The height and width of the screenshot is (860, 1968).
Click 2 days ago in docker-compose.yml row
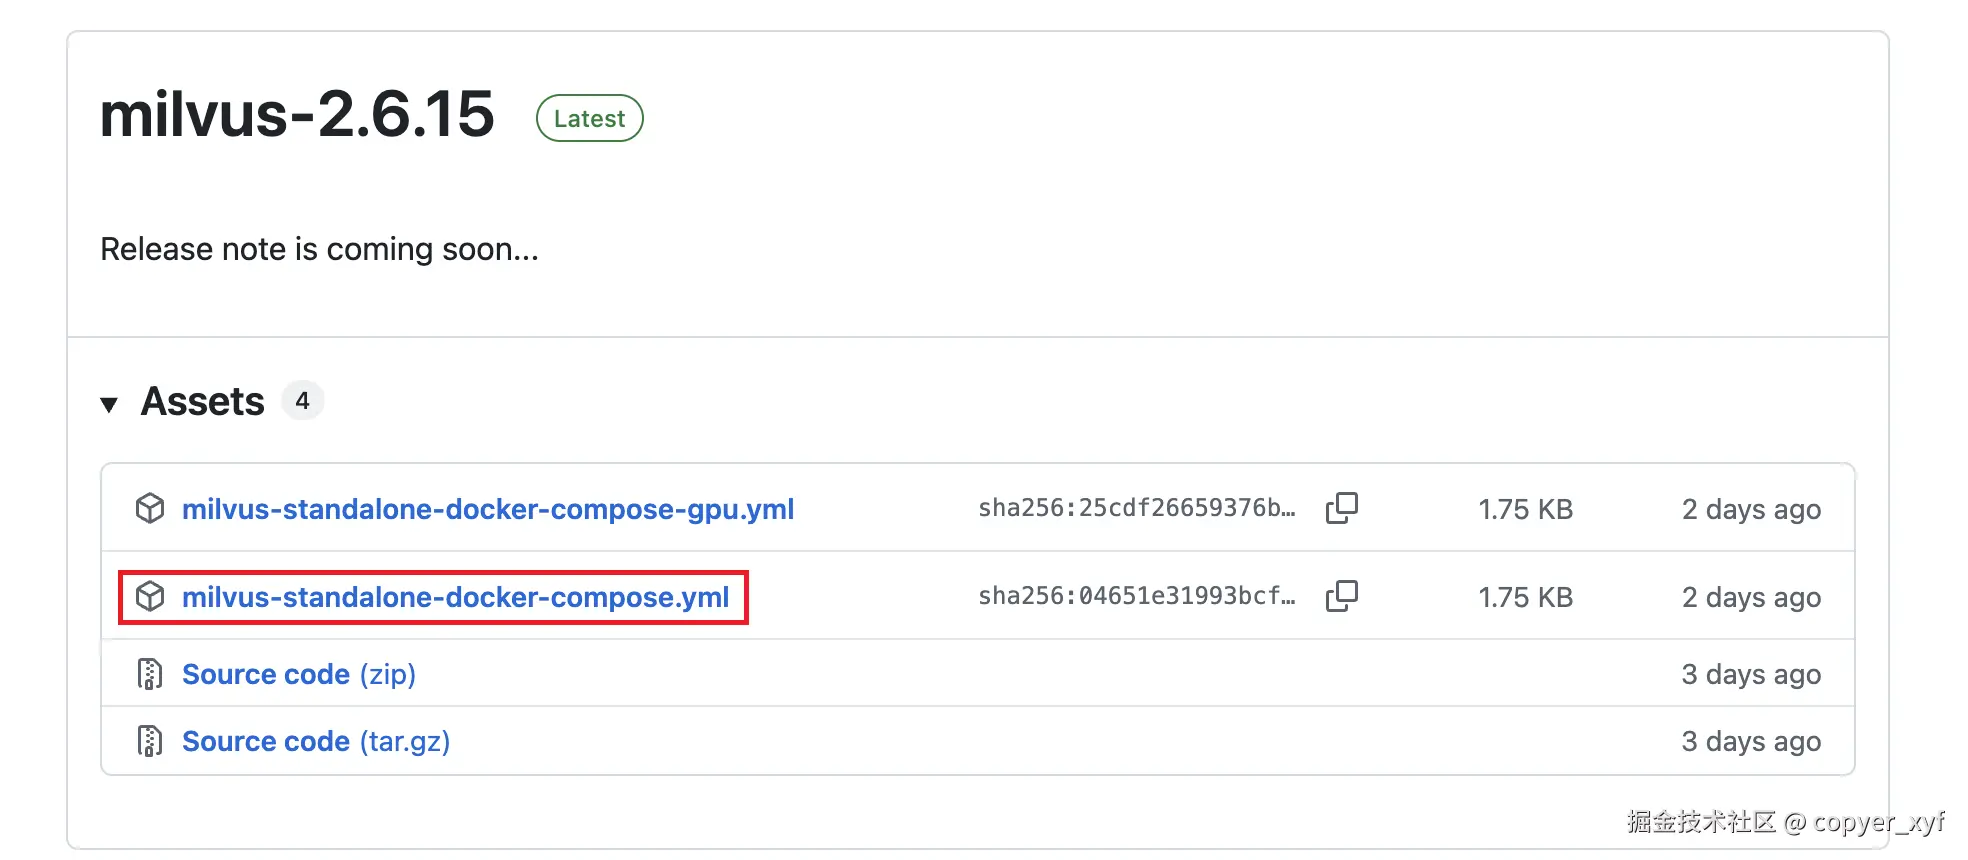pos(1752,597)
